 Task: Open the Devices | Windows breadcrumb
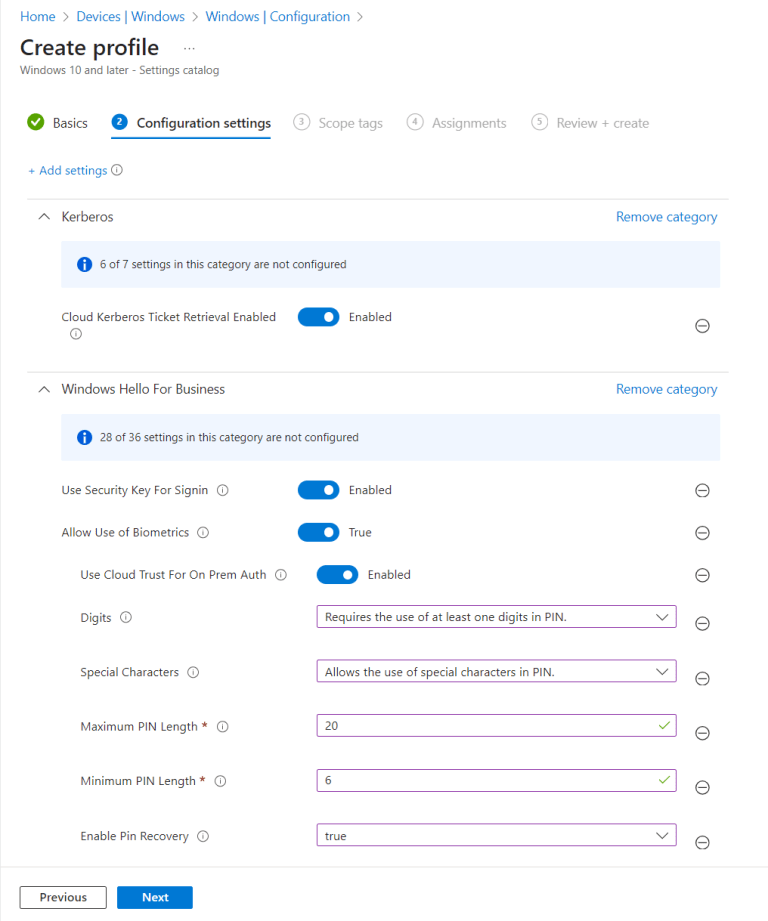click(x=132, y=17)
